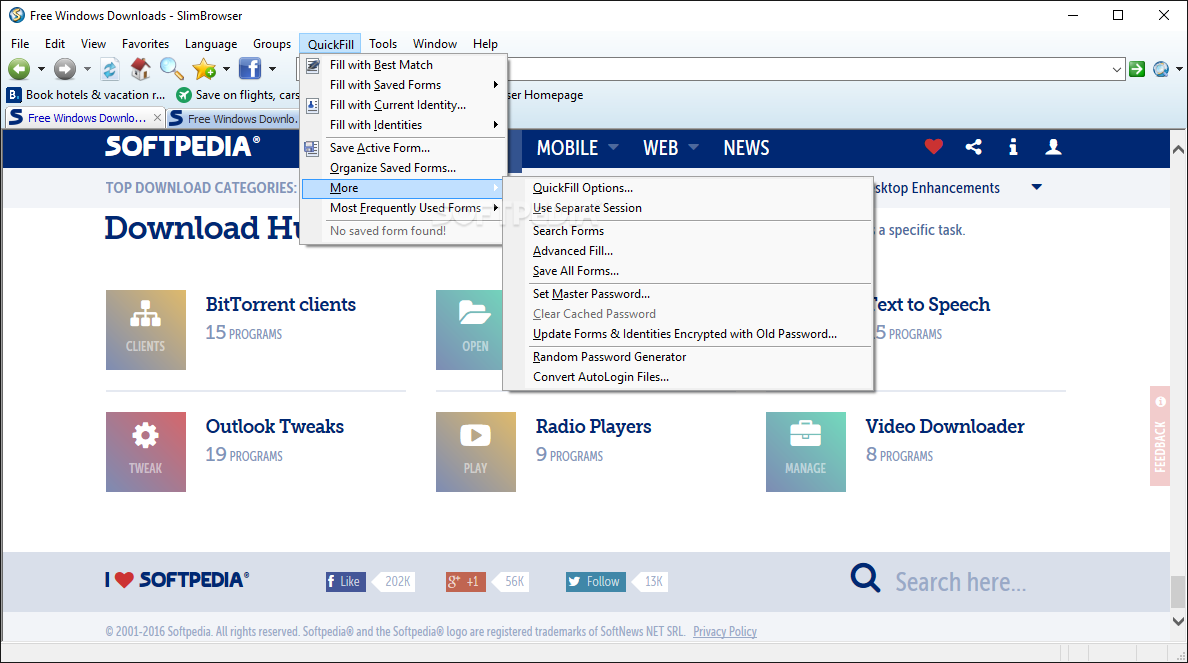Click the large search magnifier in footer
The image size is (1188, 663).
tap(864, 579)
